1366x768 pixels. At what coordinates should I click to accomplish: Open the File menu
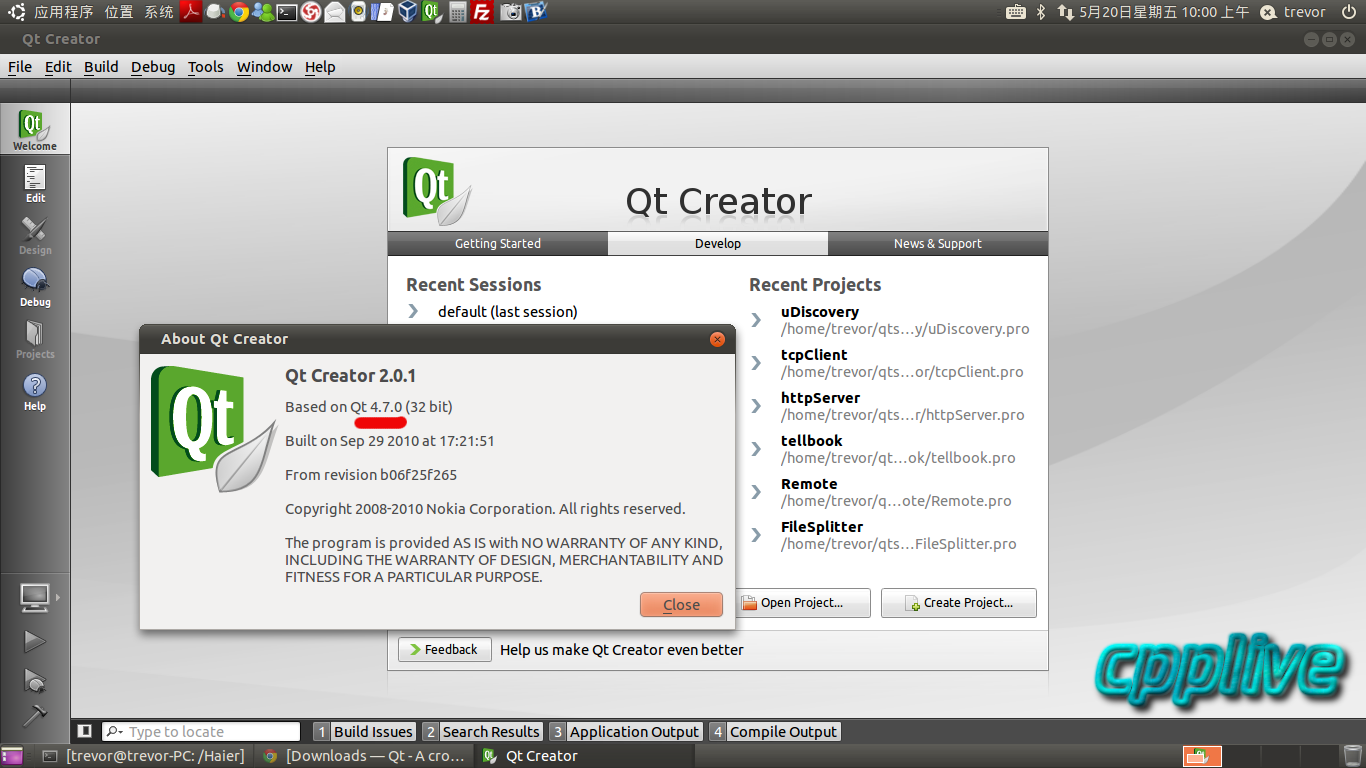20,67
